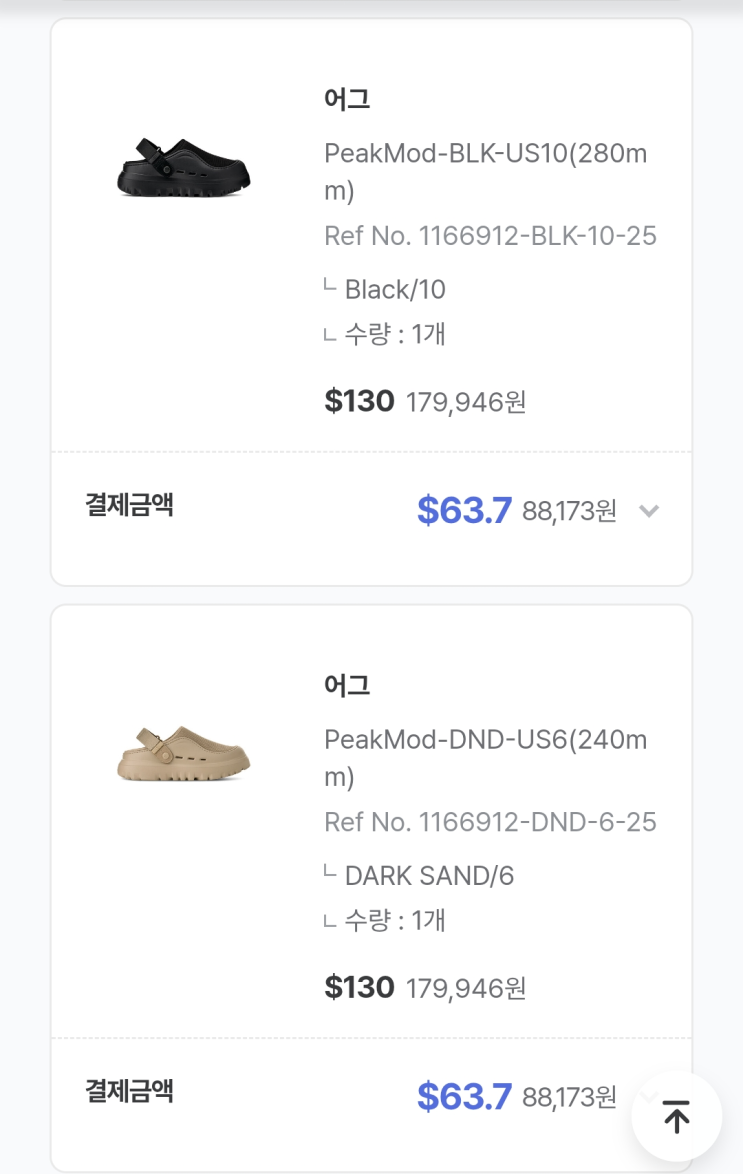Open the black PeakMod clog thumbnail

183,169
